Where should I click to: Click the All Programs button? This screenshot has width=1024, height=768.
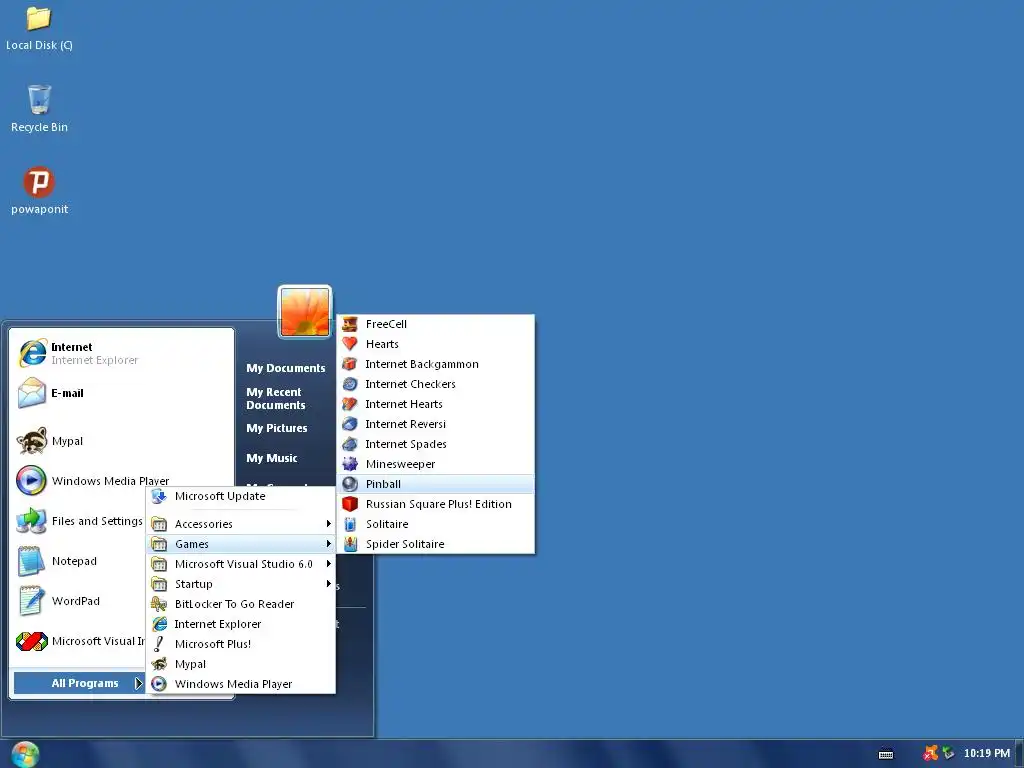pyautogui.click(x=78, y=683)
